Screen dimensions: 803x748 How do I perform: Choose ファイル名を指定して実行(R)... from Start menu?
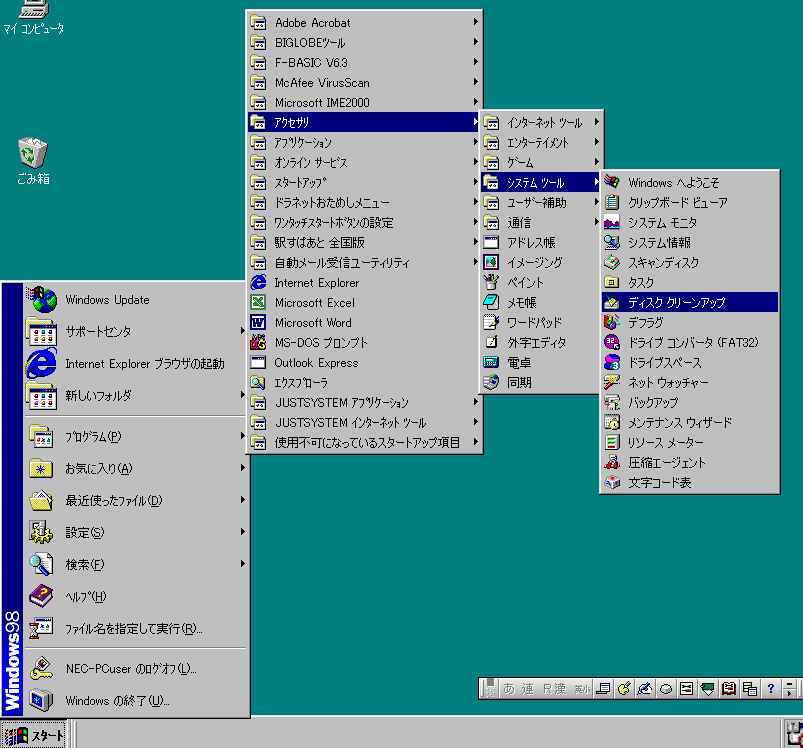(x=136, y=628)
